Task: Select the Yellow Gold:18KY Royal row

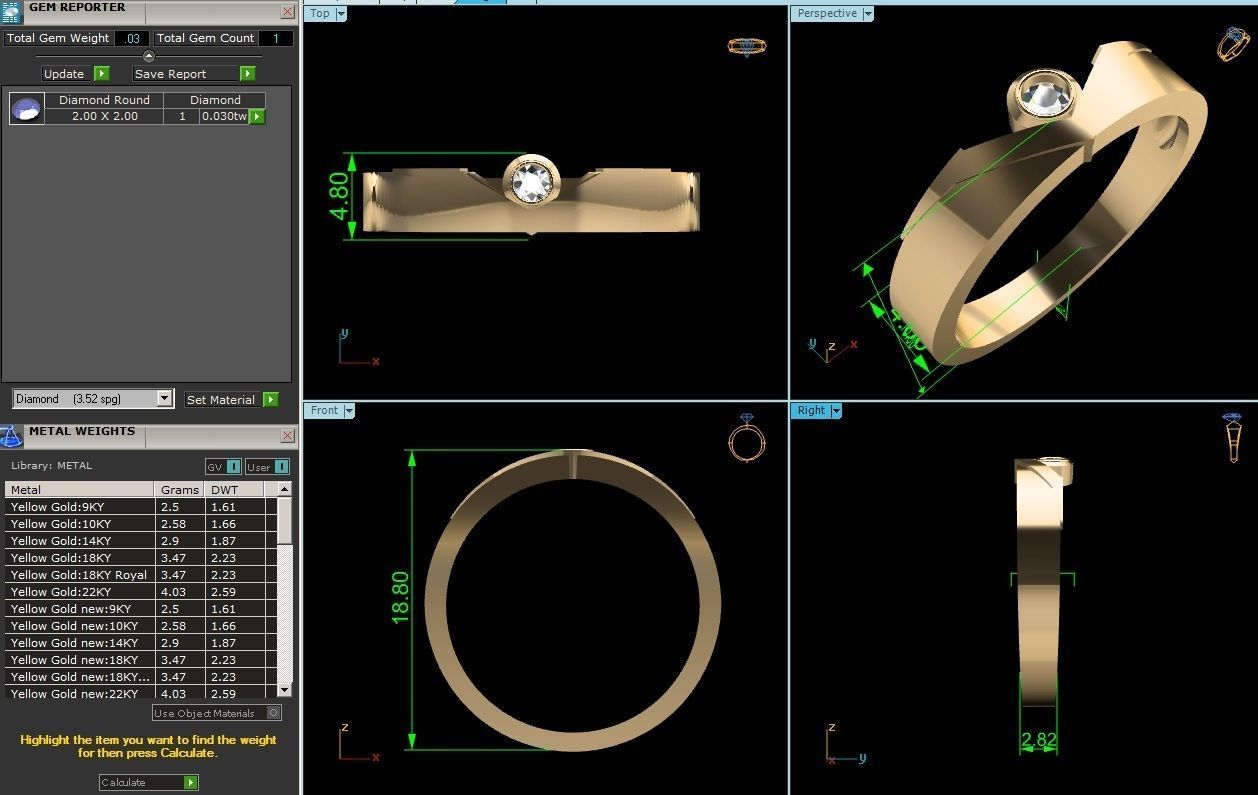Action: [141, 575]
